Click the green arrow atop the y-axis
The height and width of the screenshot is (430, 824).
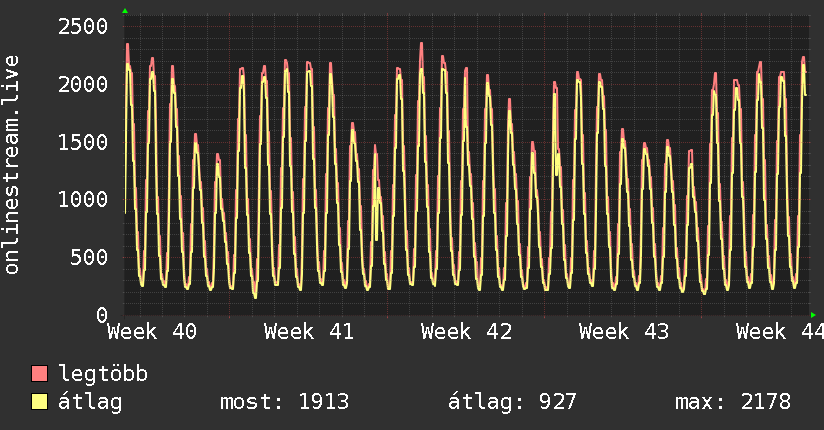pos(125,11)
